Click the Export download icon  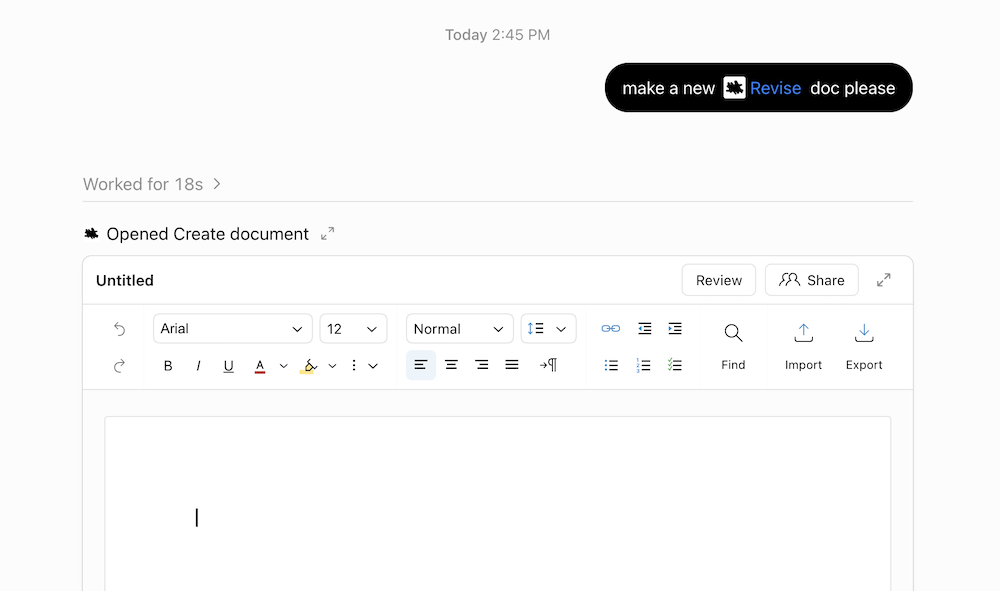point(864,333)
